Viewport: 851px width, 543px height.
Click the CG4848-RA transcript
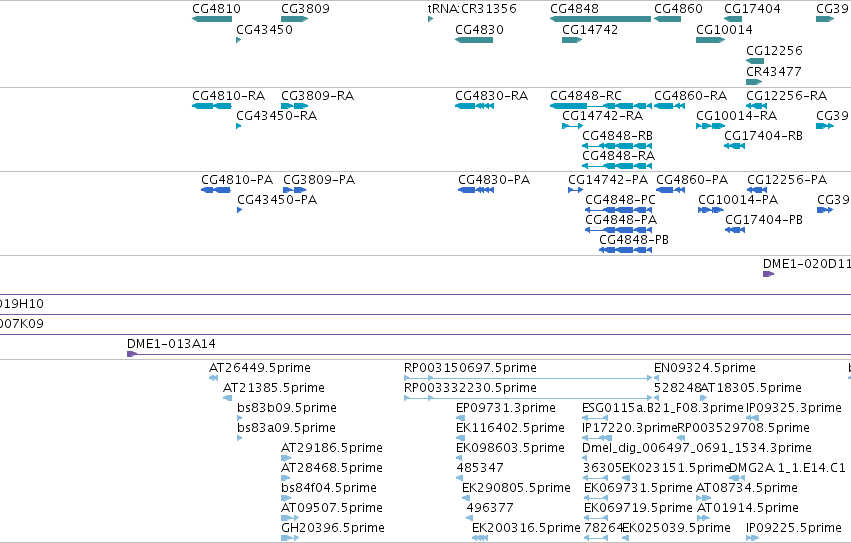(x=617, y=166)
